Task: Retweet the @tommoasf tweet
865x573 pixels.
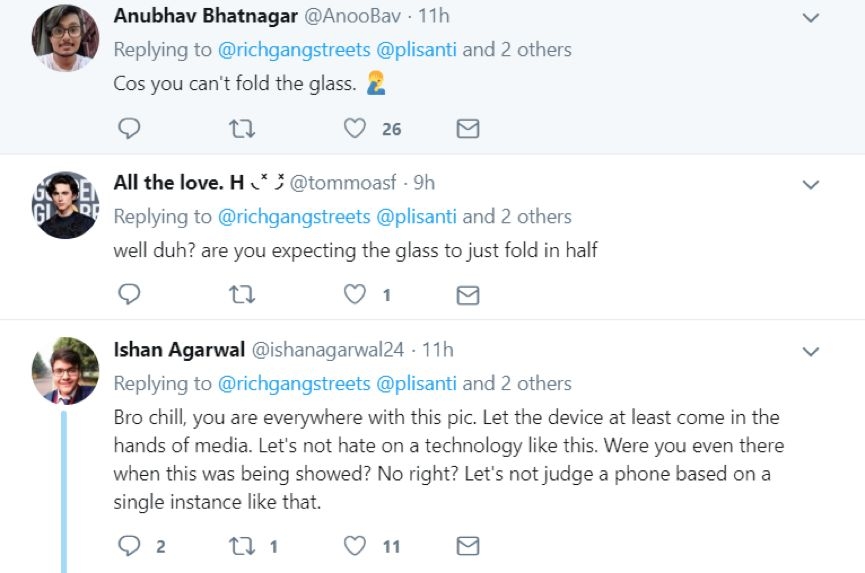Action: pos(243,295)
